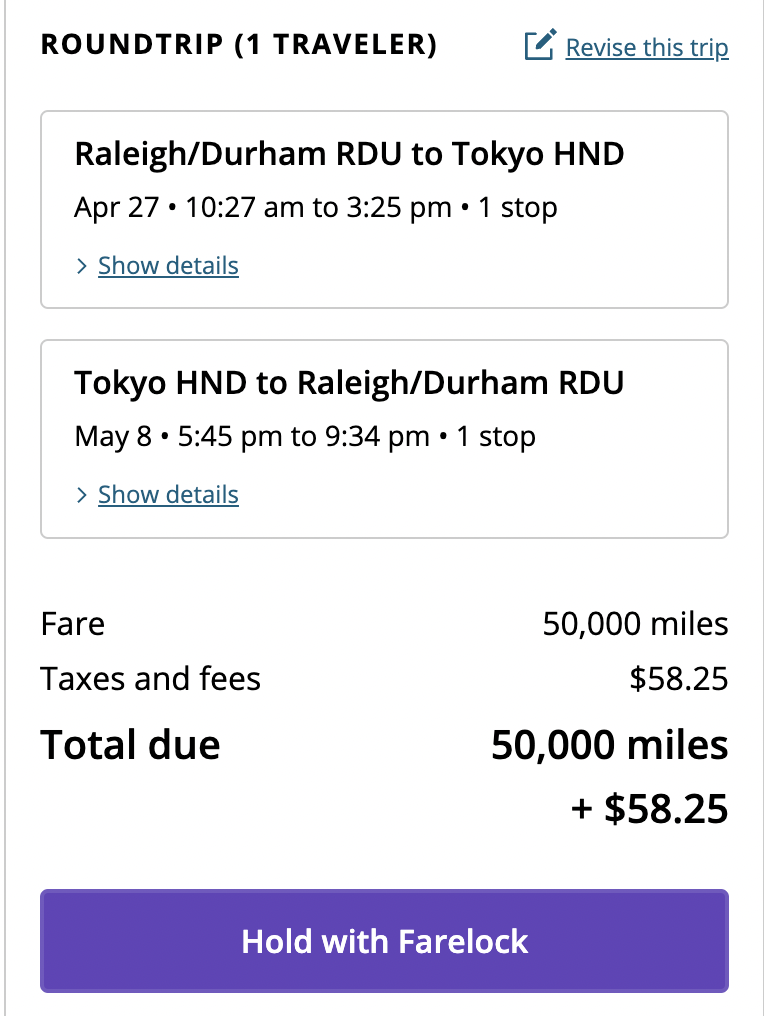Click the bold + $58.25 total amount

point(649,809)
